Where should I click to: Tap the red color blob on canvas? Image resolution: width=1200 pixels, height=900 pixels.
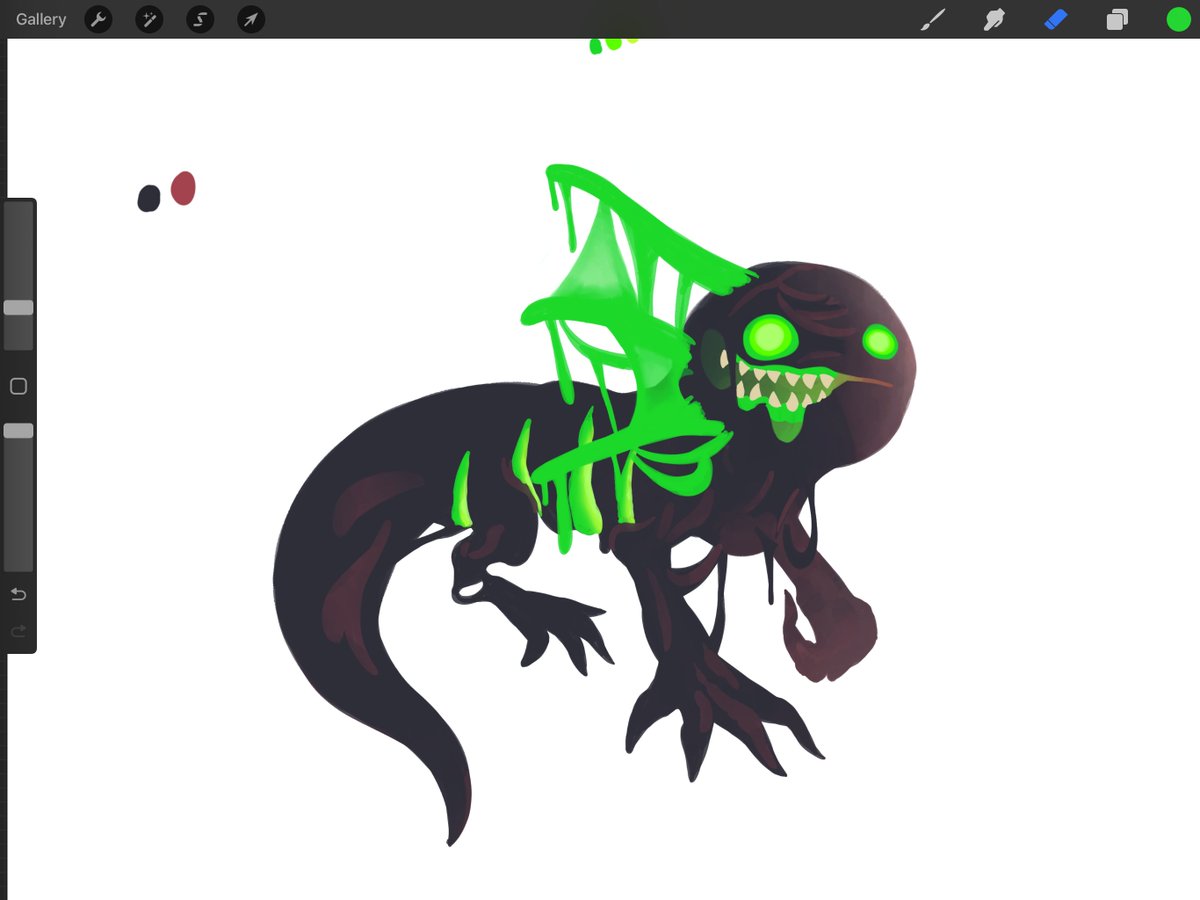click(x=183, y=188)
